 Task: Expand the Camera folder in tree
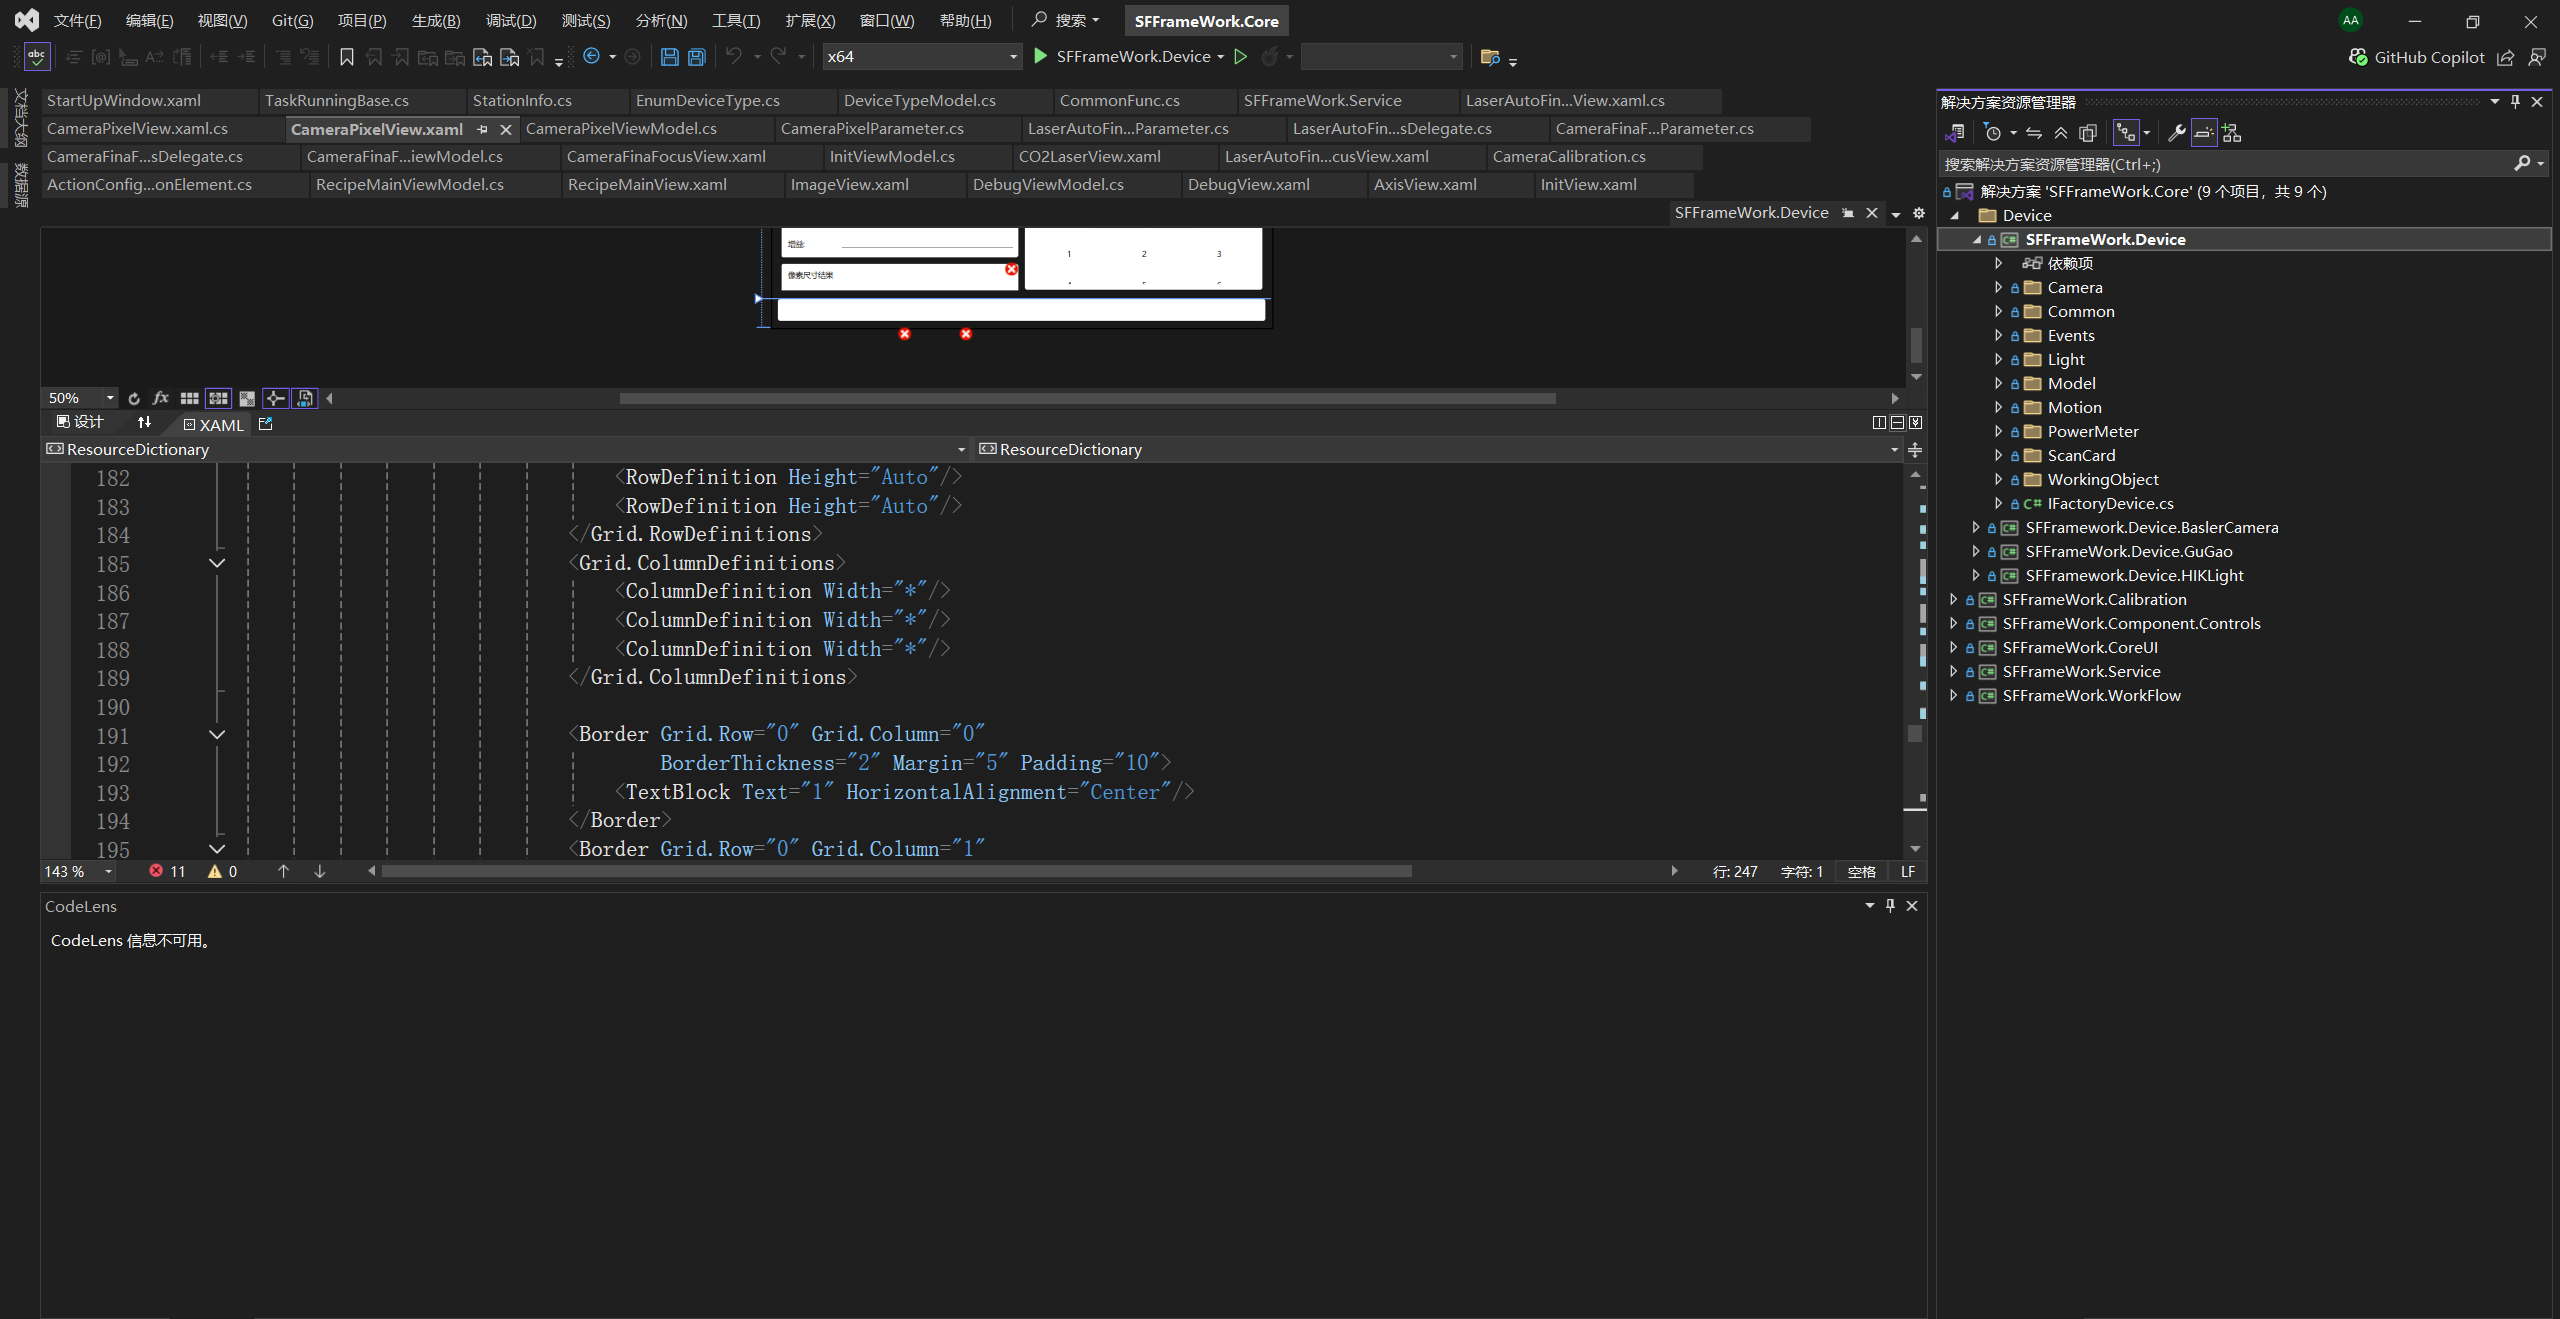pyautogui.click(x=1998, y=288)
